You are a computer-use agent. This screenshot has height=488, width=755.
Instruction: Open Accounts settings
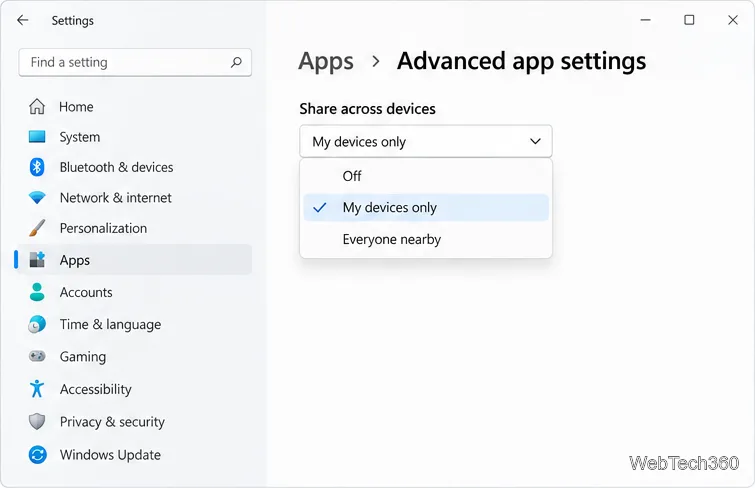click(135, 292)
